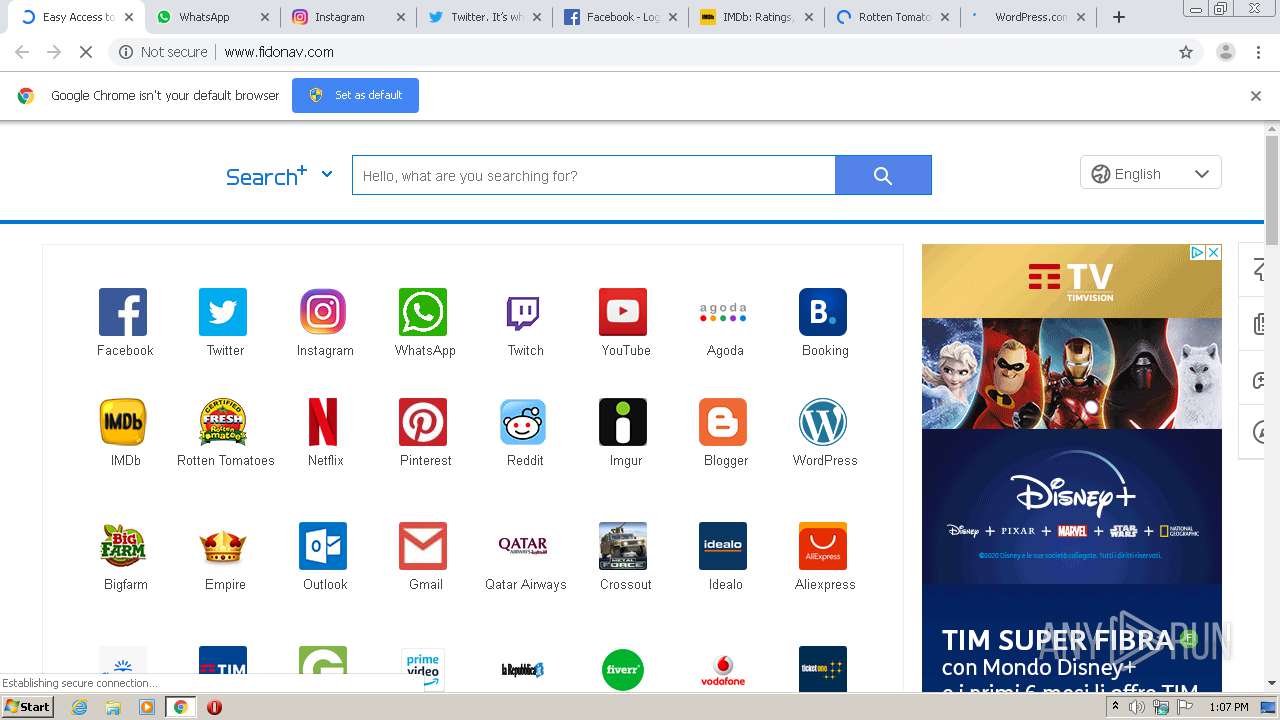
Task: Open the Blogger shortcut icon
Action: pos(723,422)
